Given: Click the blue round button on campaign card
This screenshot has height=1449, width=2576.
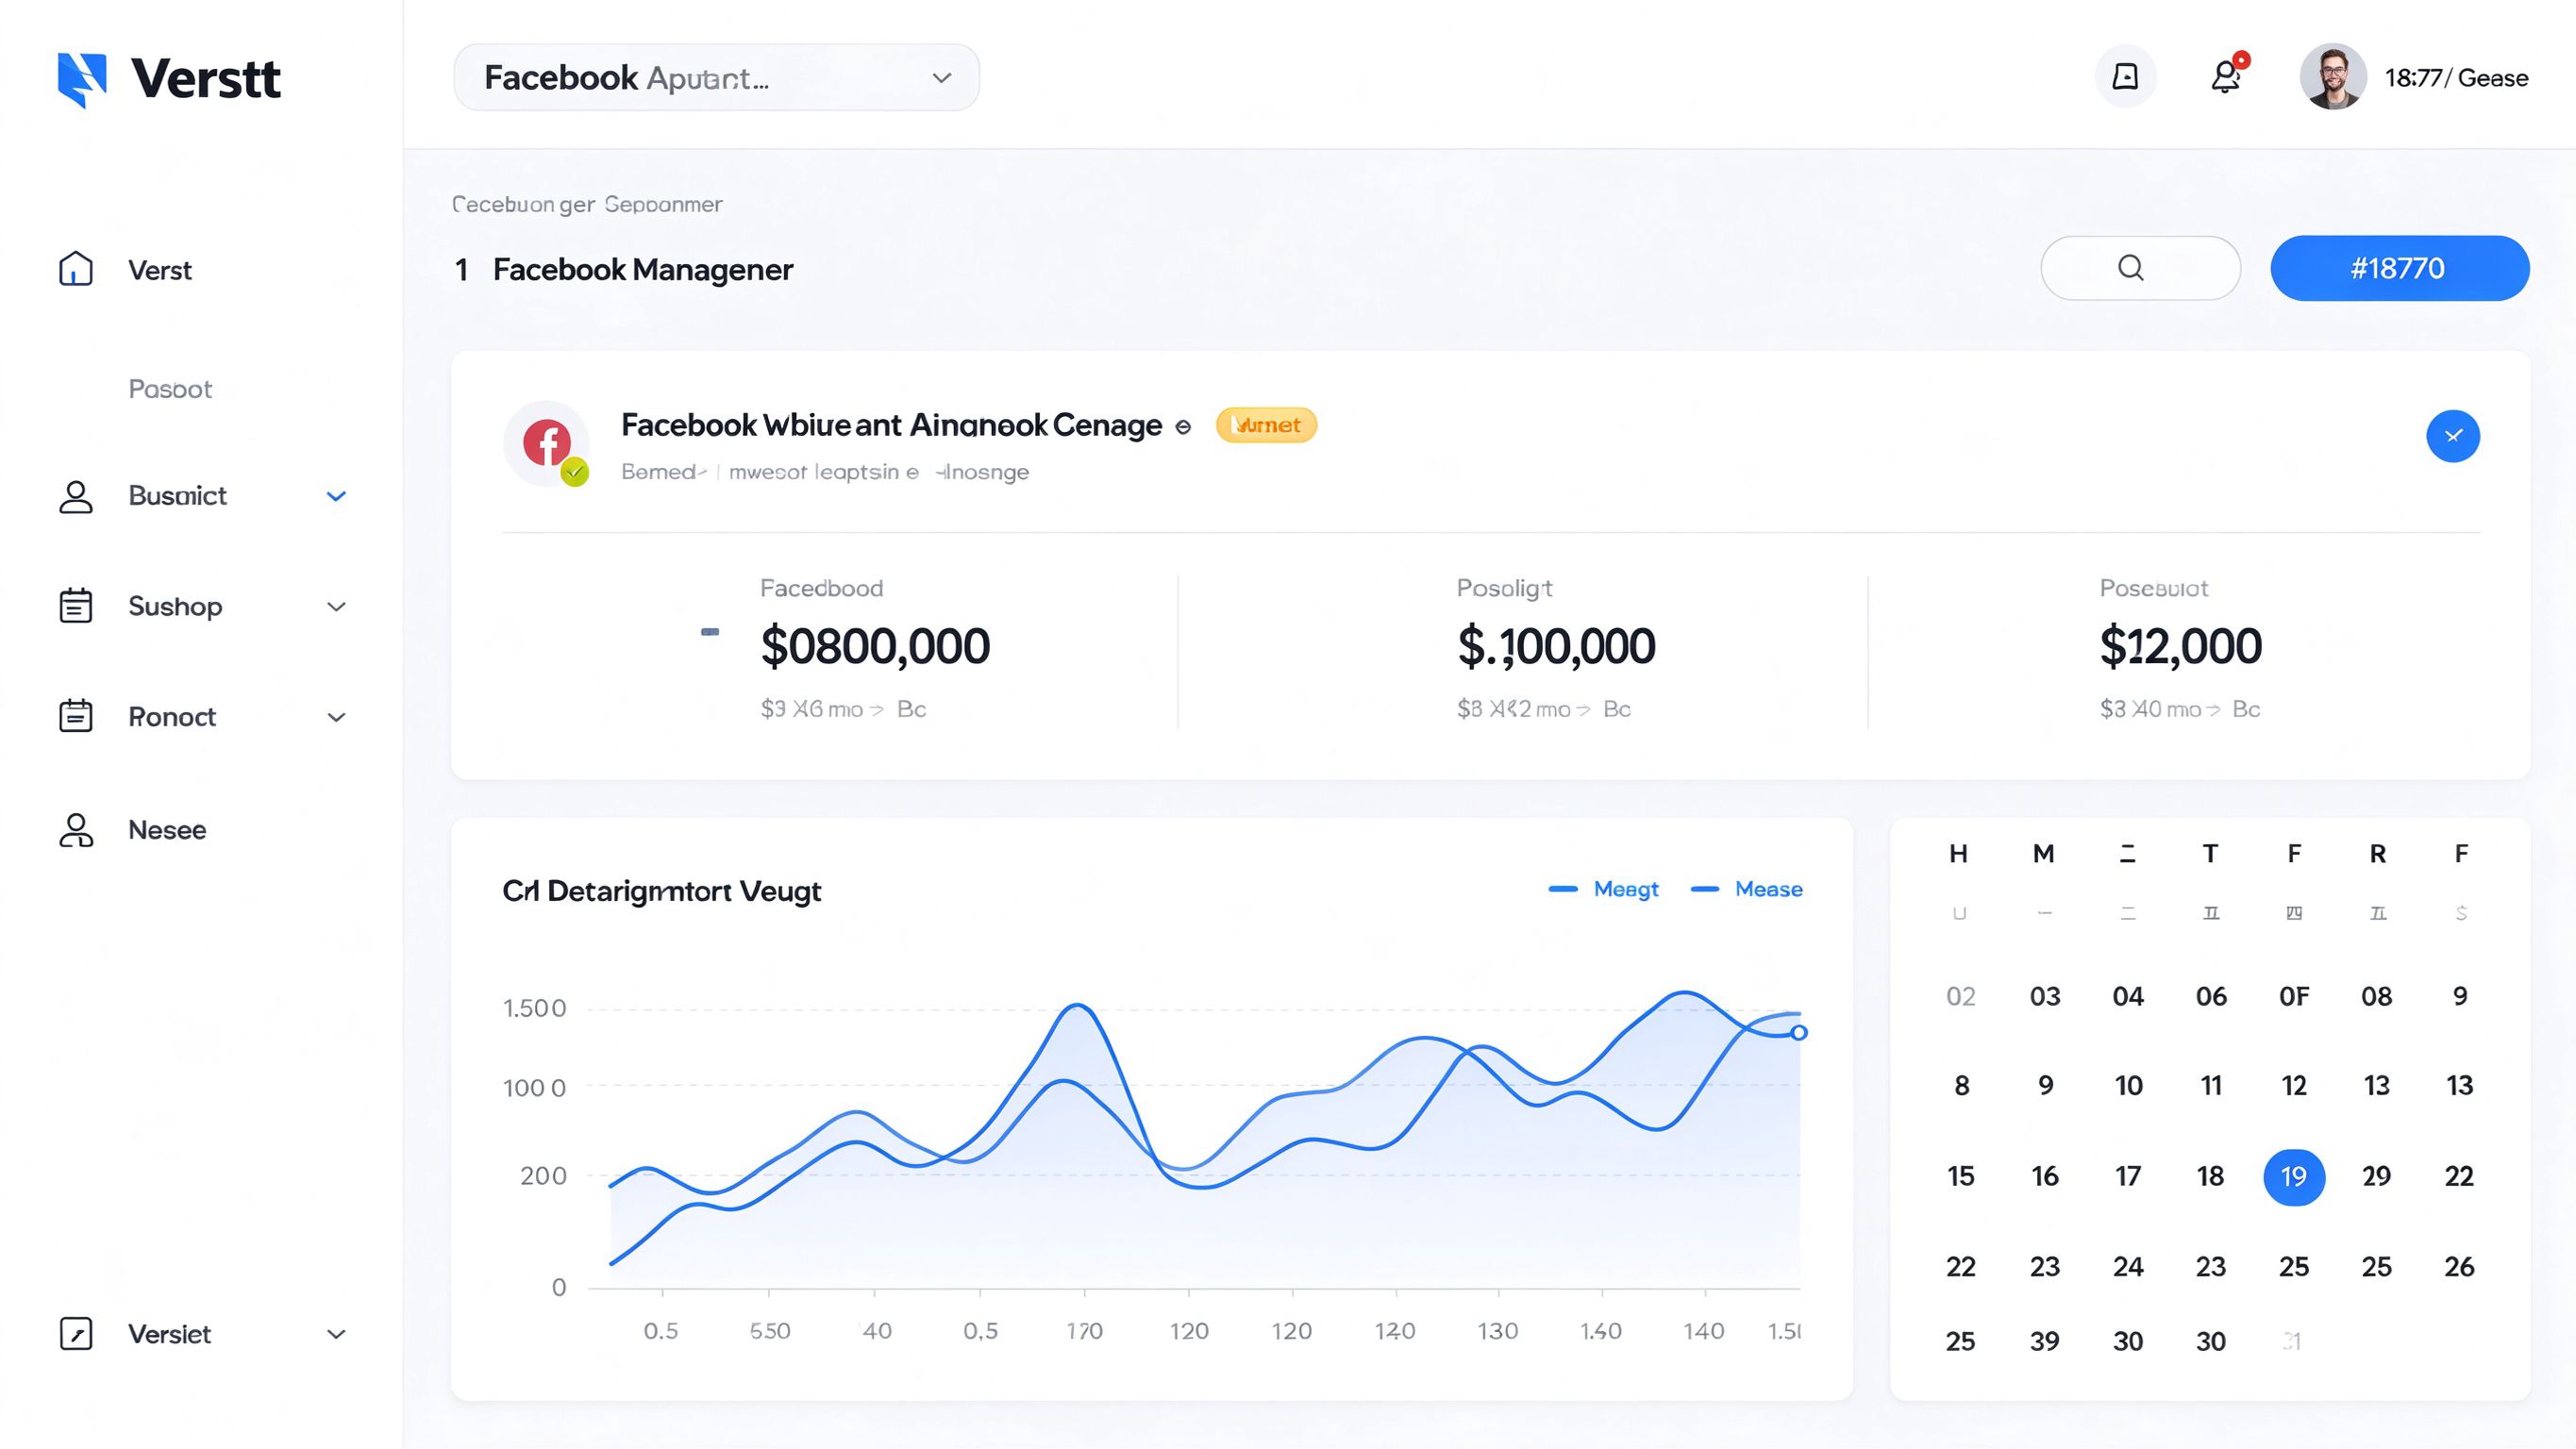Looking at the screenshot, I should tap(2453, 436).
